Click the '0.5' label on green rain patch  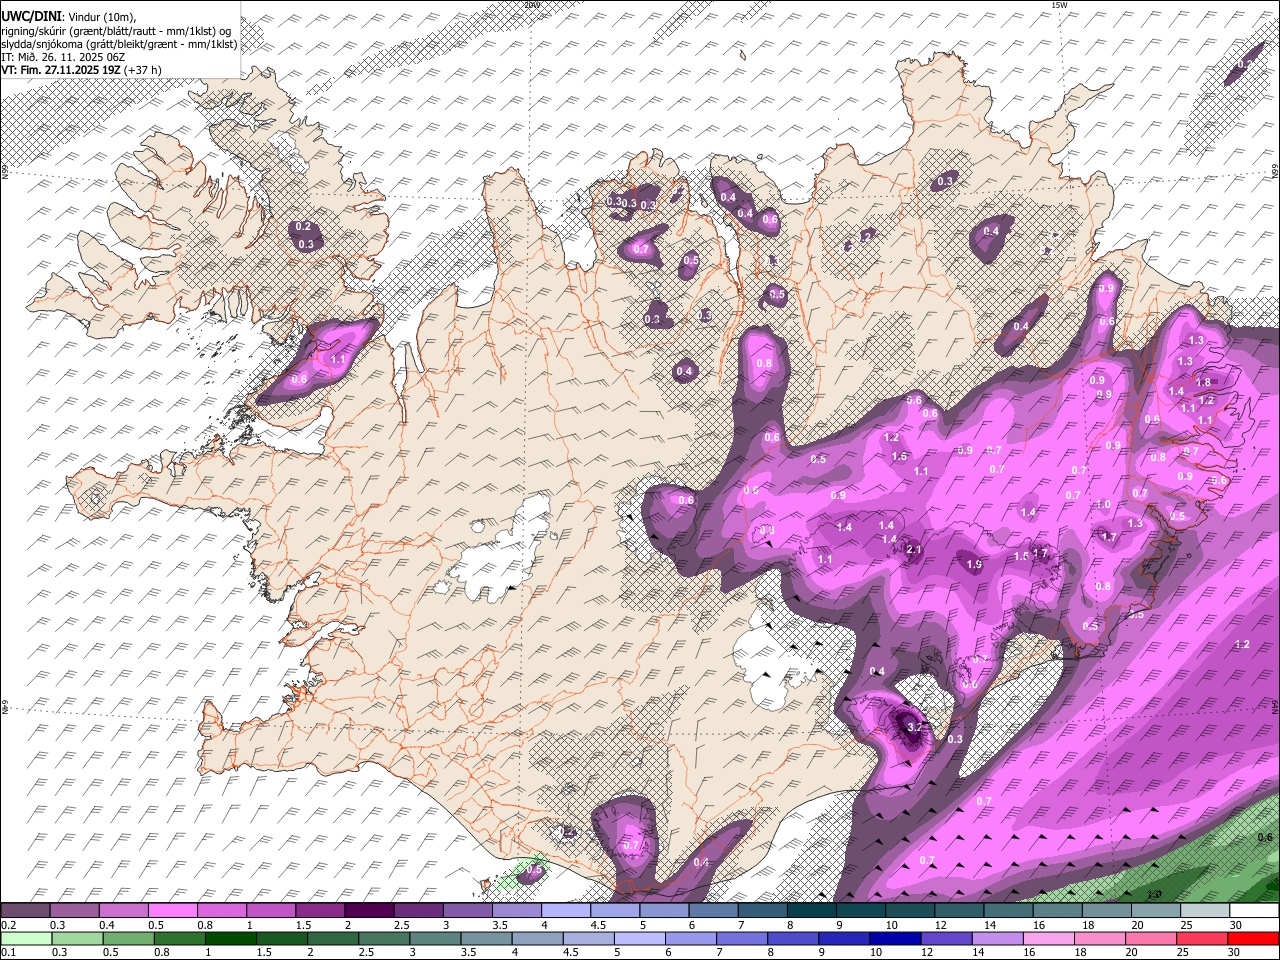tap(534, 870)
